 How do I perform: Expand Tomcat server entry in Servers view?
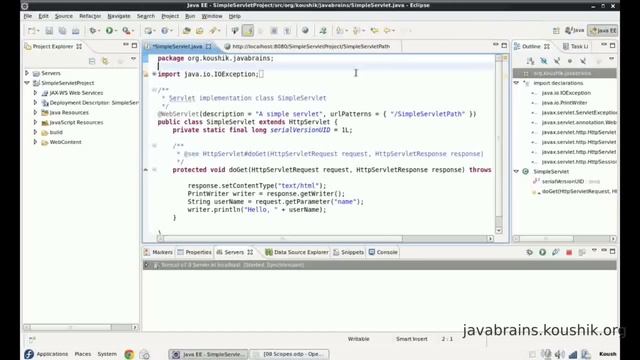[147, 265]
